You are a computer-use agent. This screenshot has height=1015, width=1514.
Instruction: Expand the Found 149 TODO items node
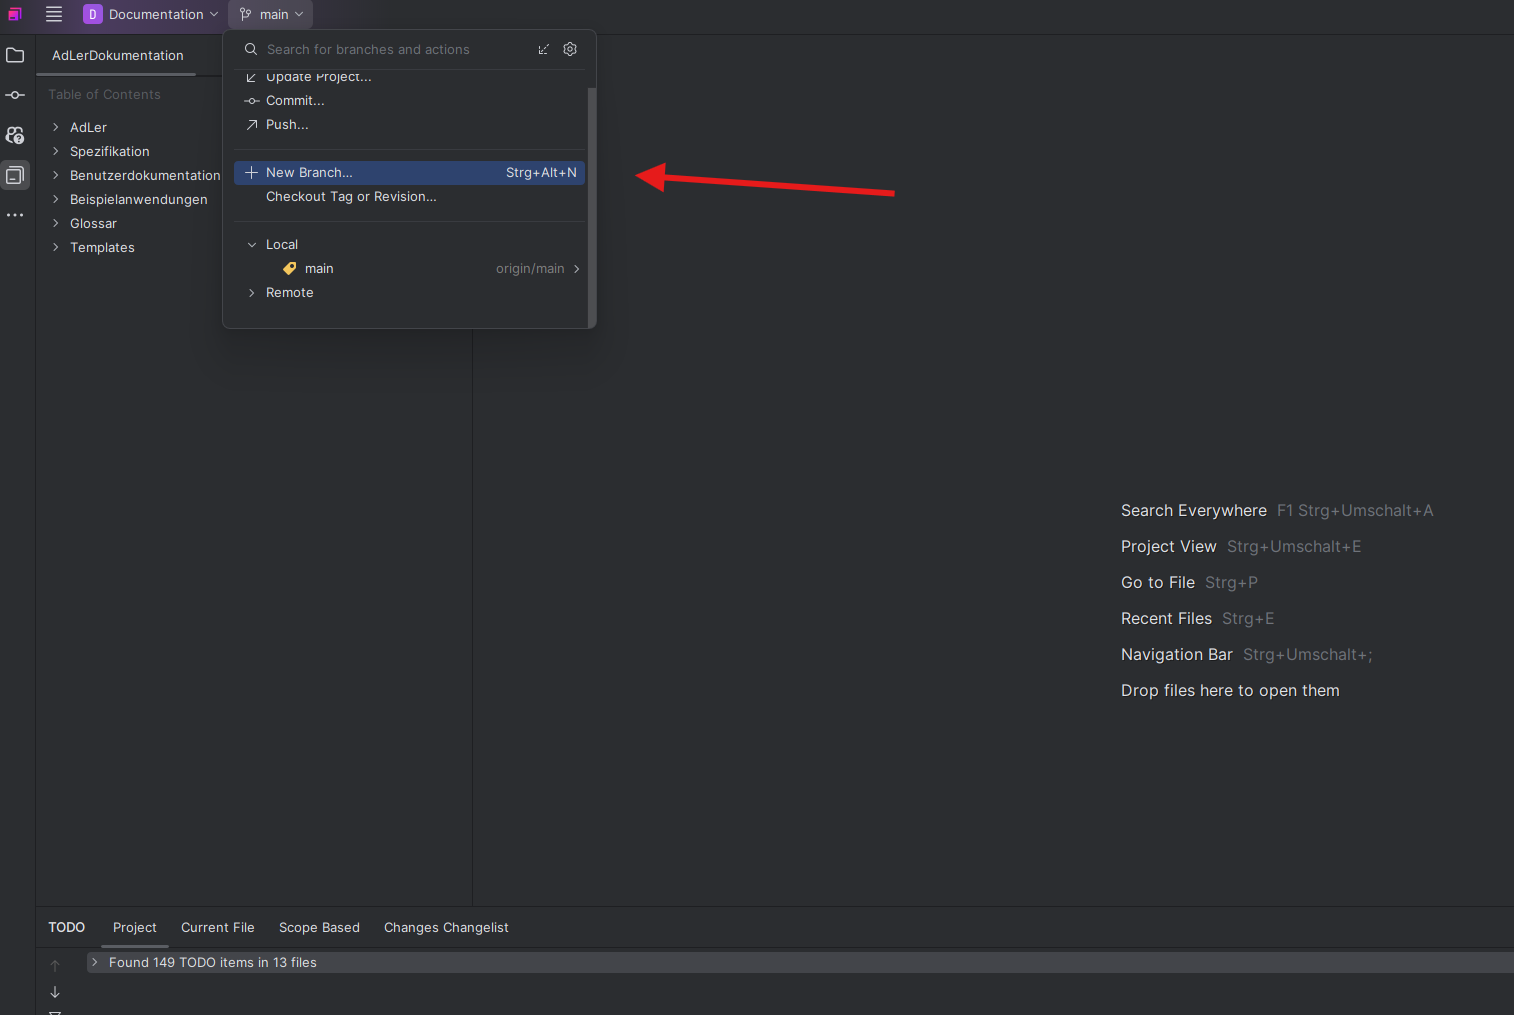pos(94,962)
